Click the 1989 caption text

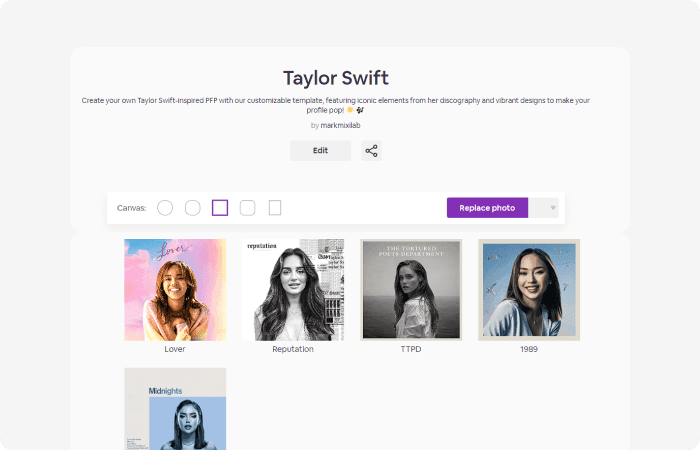click(x=529, y=349)
